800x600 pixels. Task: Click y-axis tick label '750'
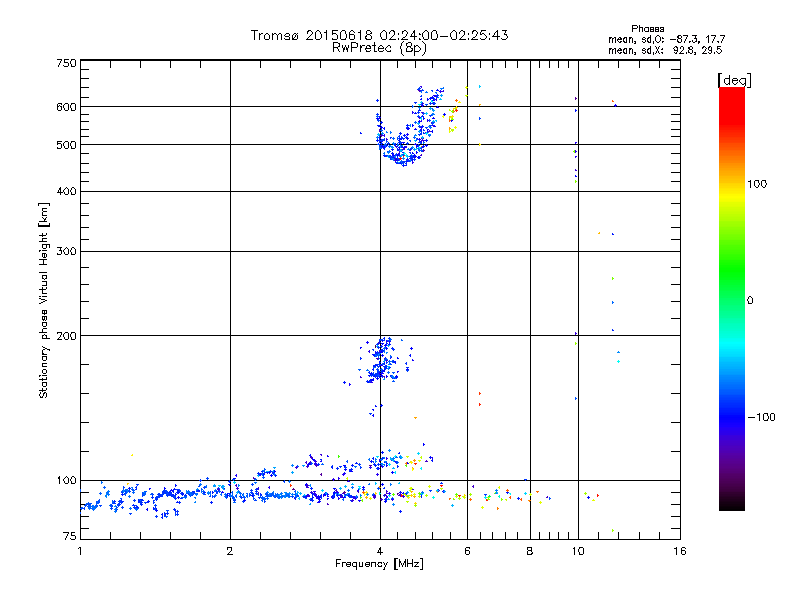(66, 63)
